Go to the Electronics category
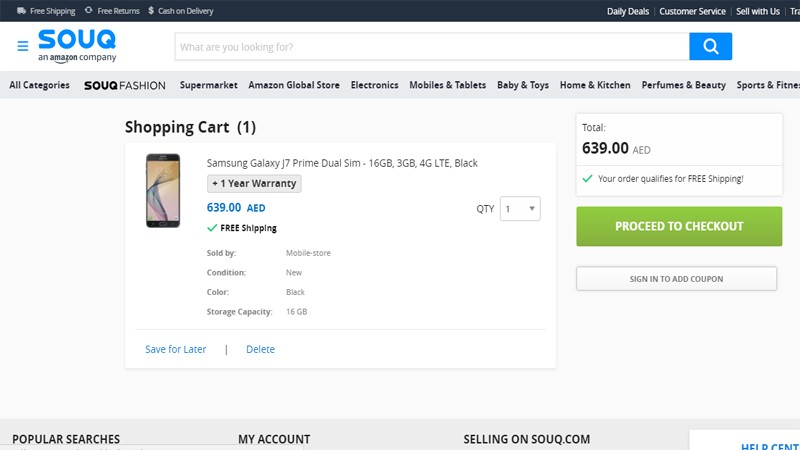 (x=374, y=85)
